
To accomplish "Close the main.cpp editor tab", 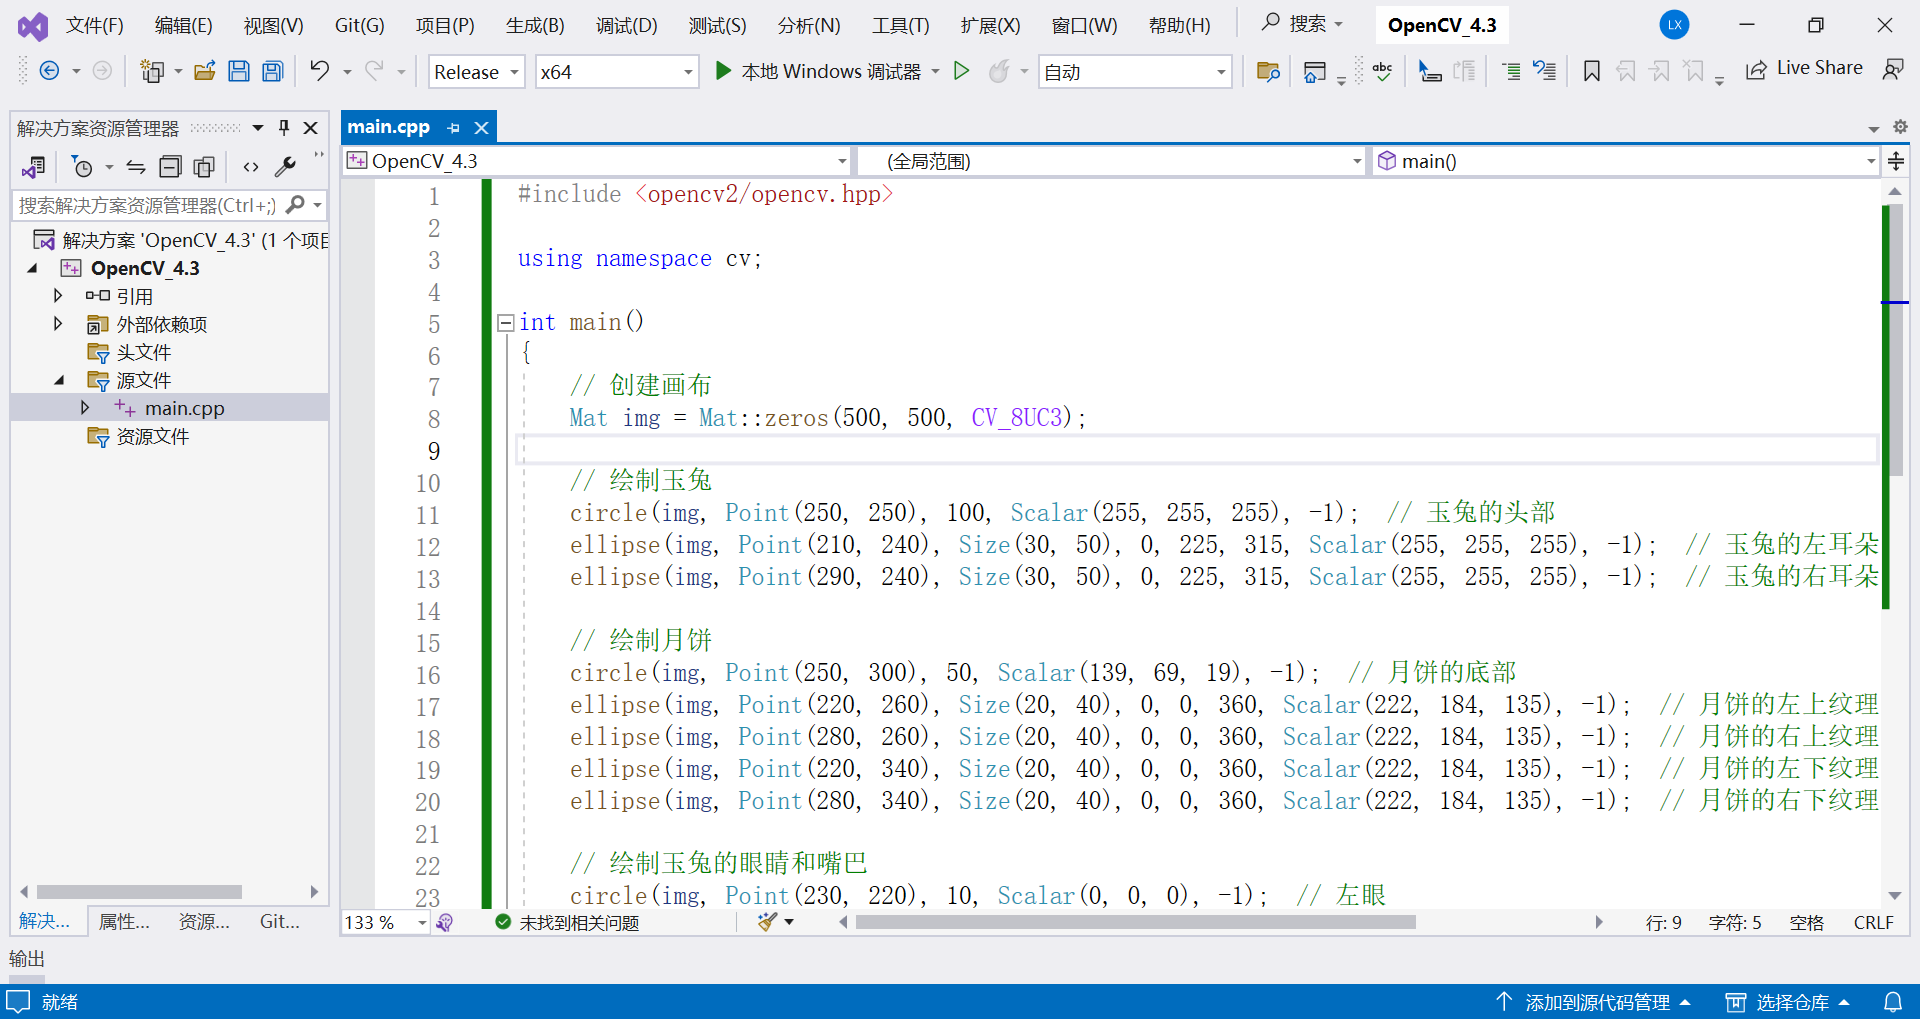I will tap(481, 128).
